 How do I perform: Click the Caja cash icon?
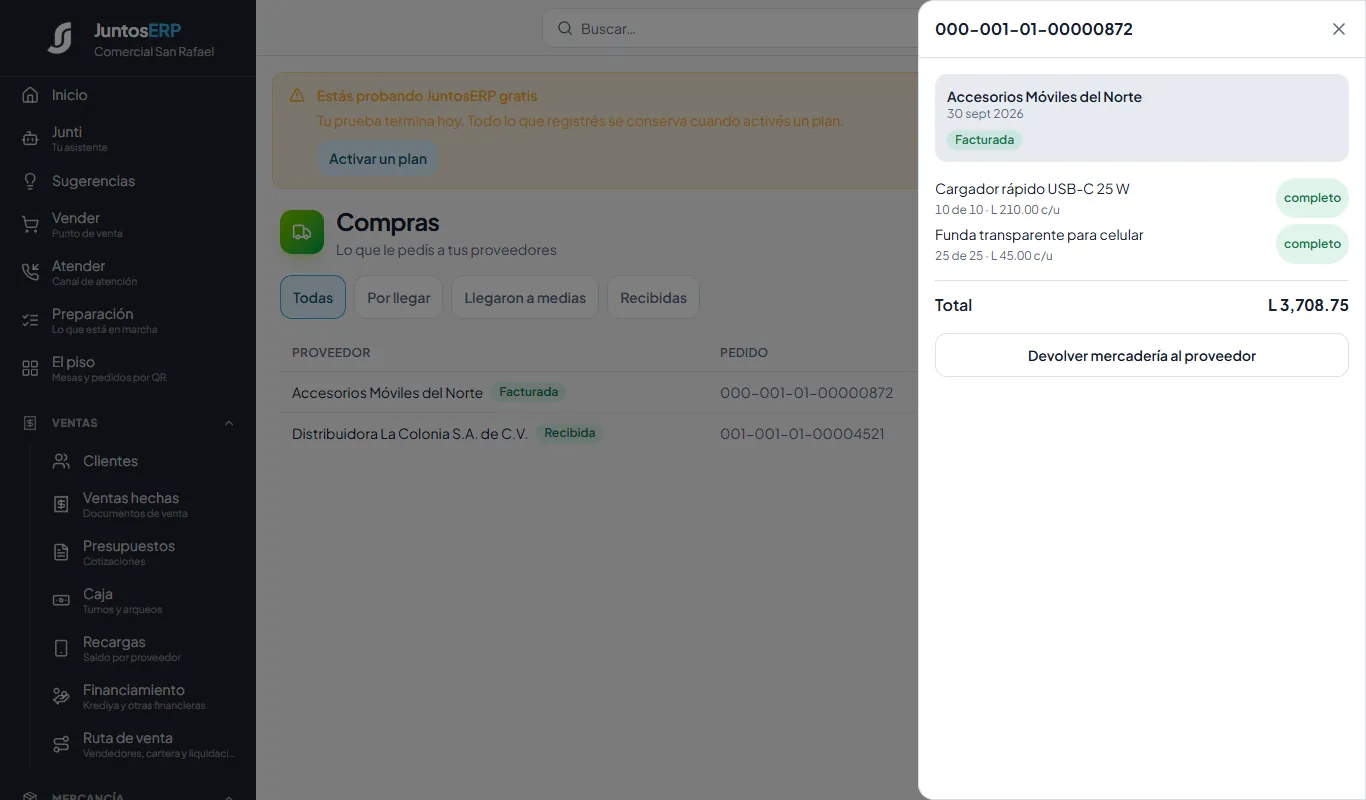pyautogui.click(x=61, y=600)
